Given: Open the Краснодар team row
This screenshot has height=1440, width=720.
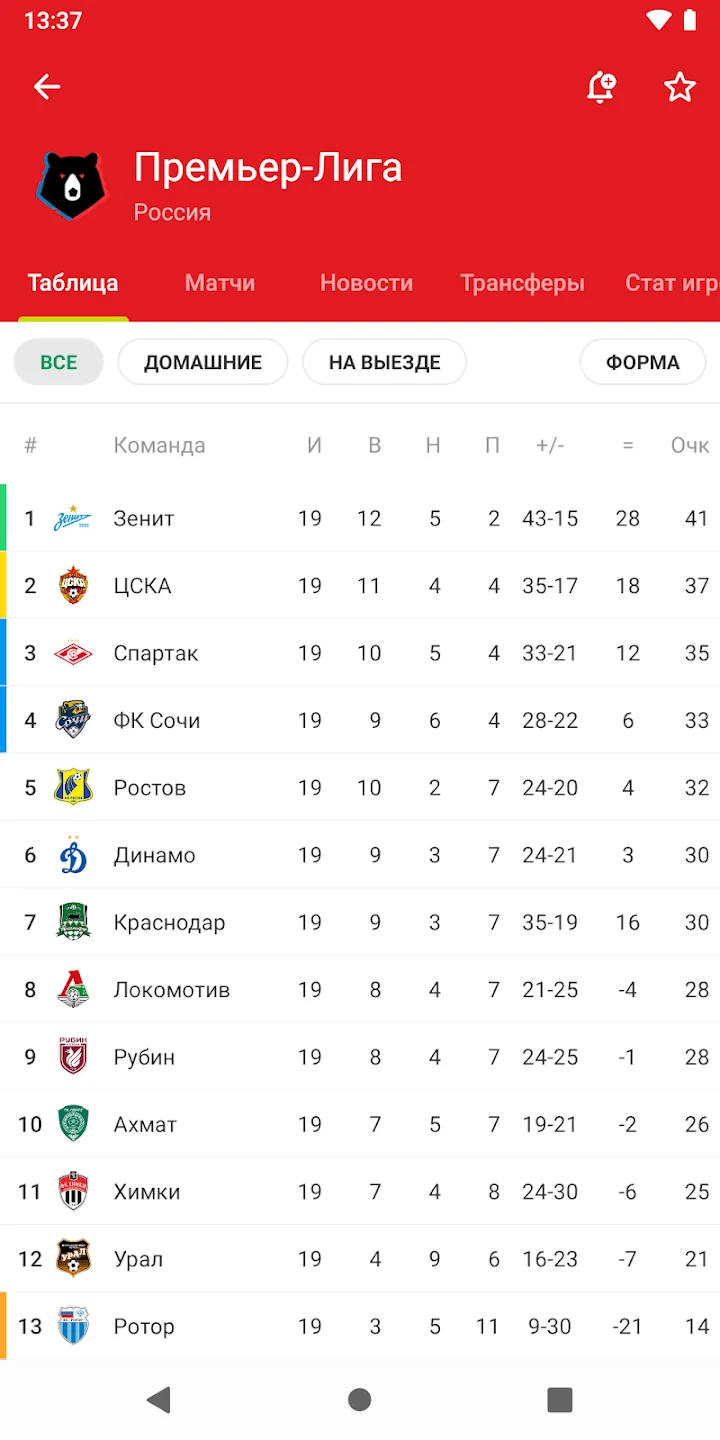Looking at the screenshot, I should (x=360, y=922).
